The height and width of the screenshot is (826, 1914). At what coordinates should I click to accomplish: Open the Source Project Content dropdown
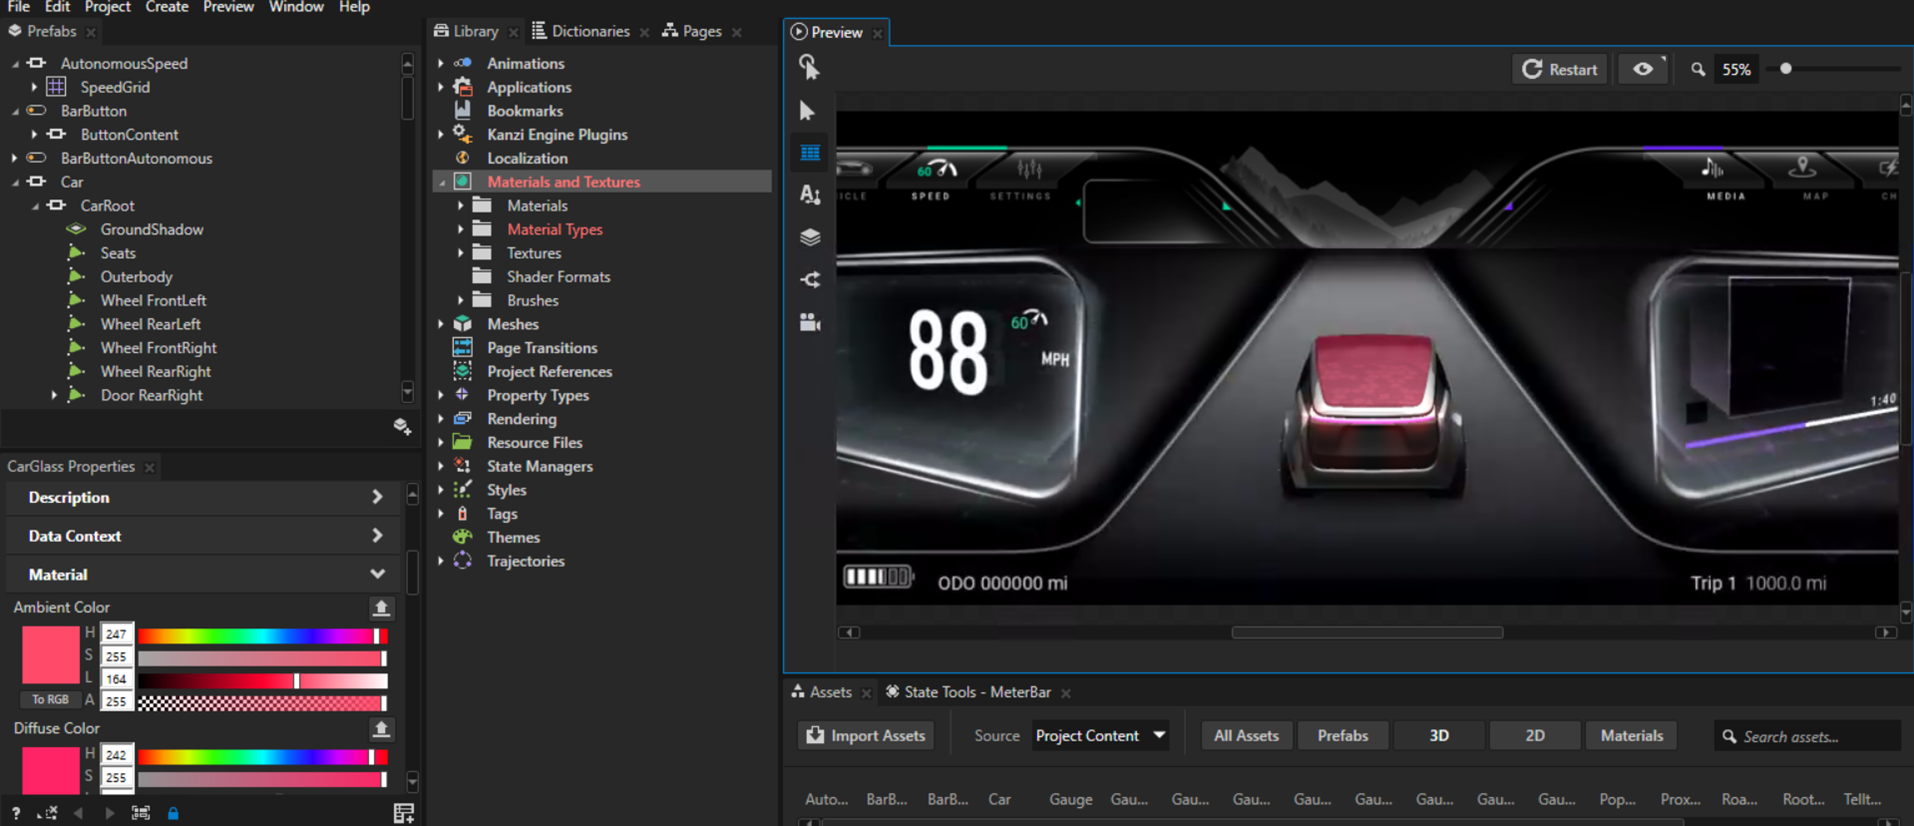[x=1100, y=736]
